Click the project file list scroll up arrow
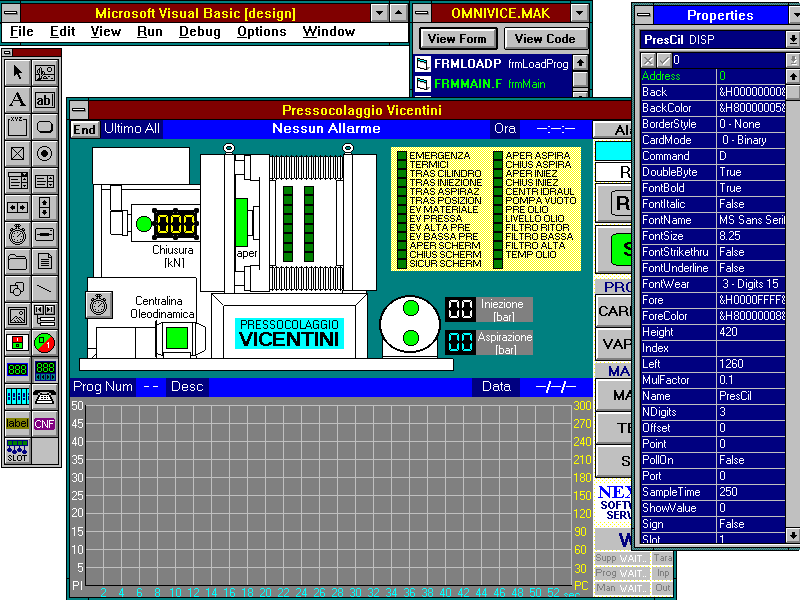 click(x=580, y=63)
